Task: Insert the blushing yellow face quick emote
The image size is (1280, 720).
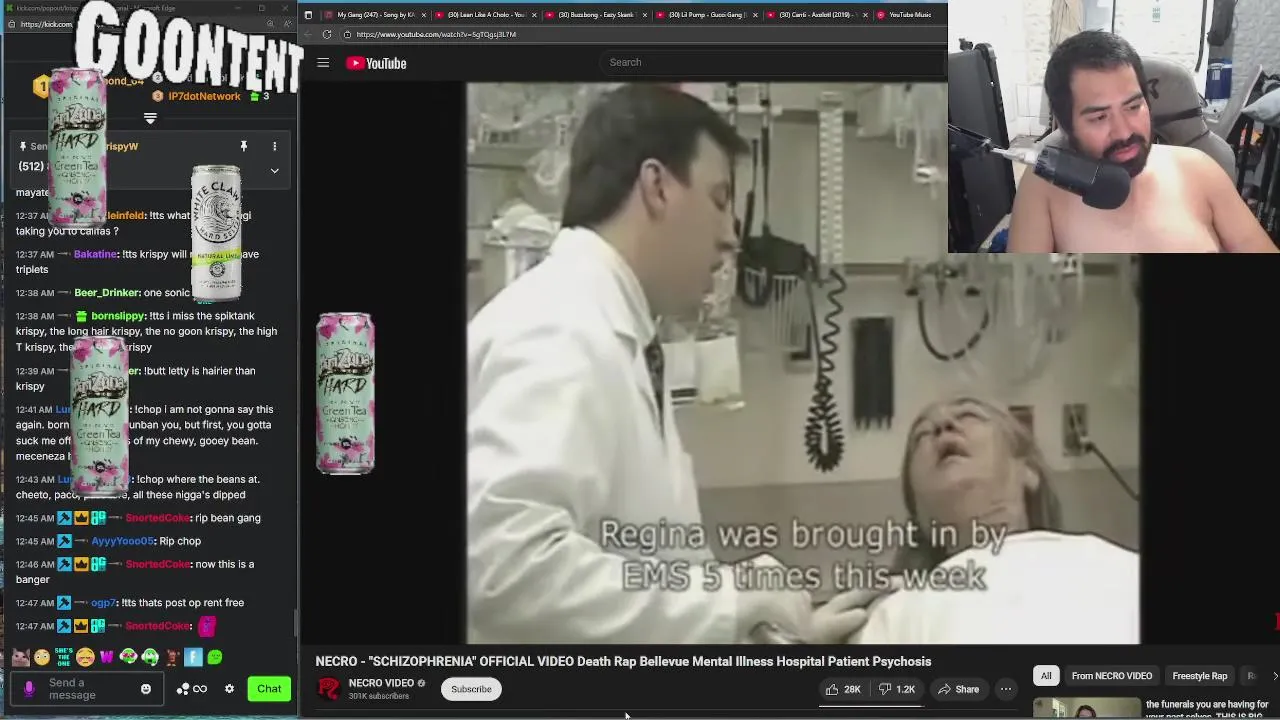Action: click(85, 657)
